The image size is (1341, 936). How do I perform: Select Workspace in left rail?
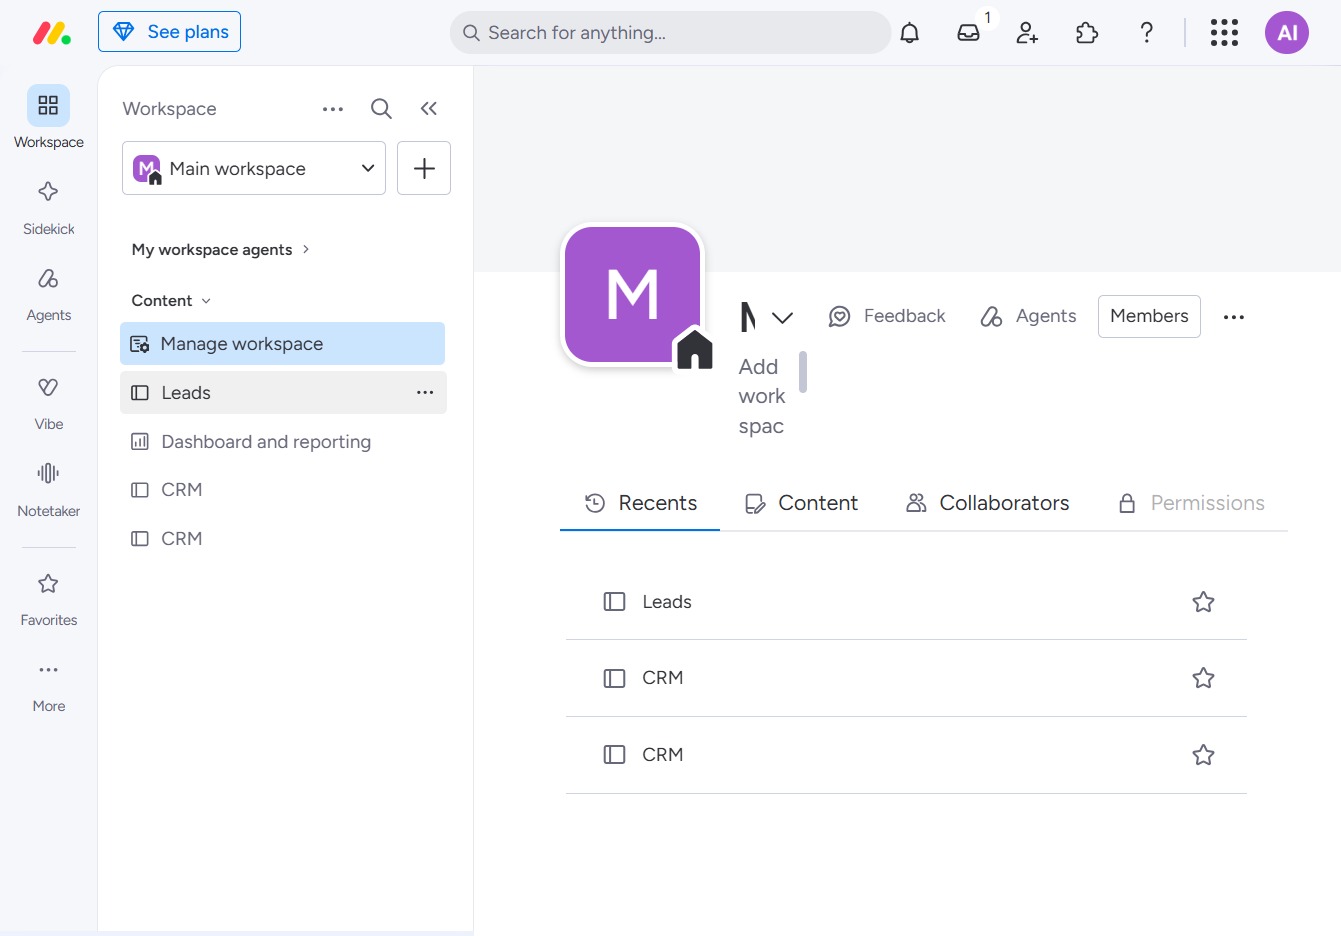[x=48, y=118]
